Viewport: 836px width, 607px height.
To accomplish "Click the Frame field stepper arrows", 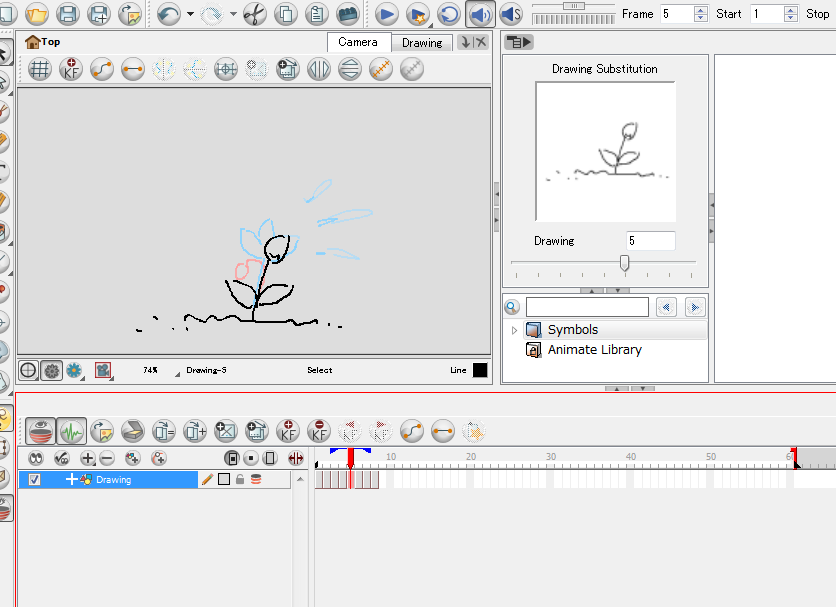I will [x=701, y=14].
